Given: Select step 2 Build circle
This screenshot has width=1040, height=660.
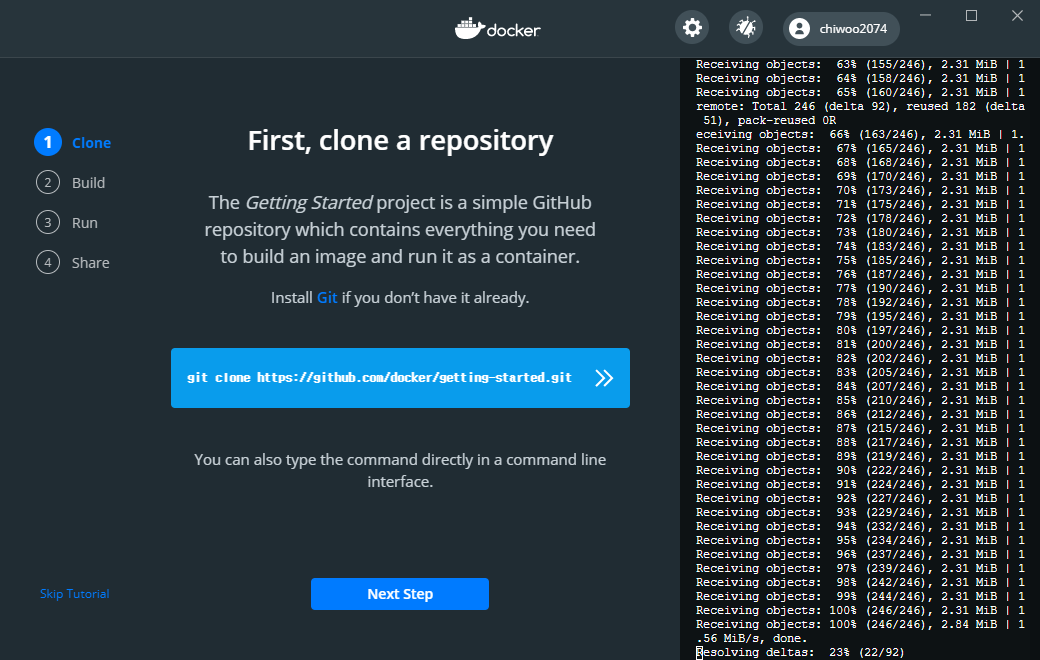Looking at the screenshot, I should [48, 182].
